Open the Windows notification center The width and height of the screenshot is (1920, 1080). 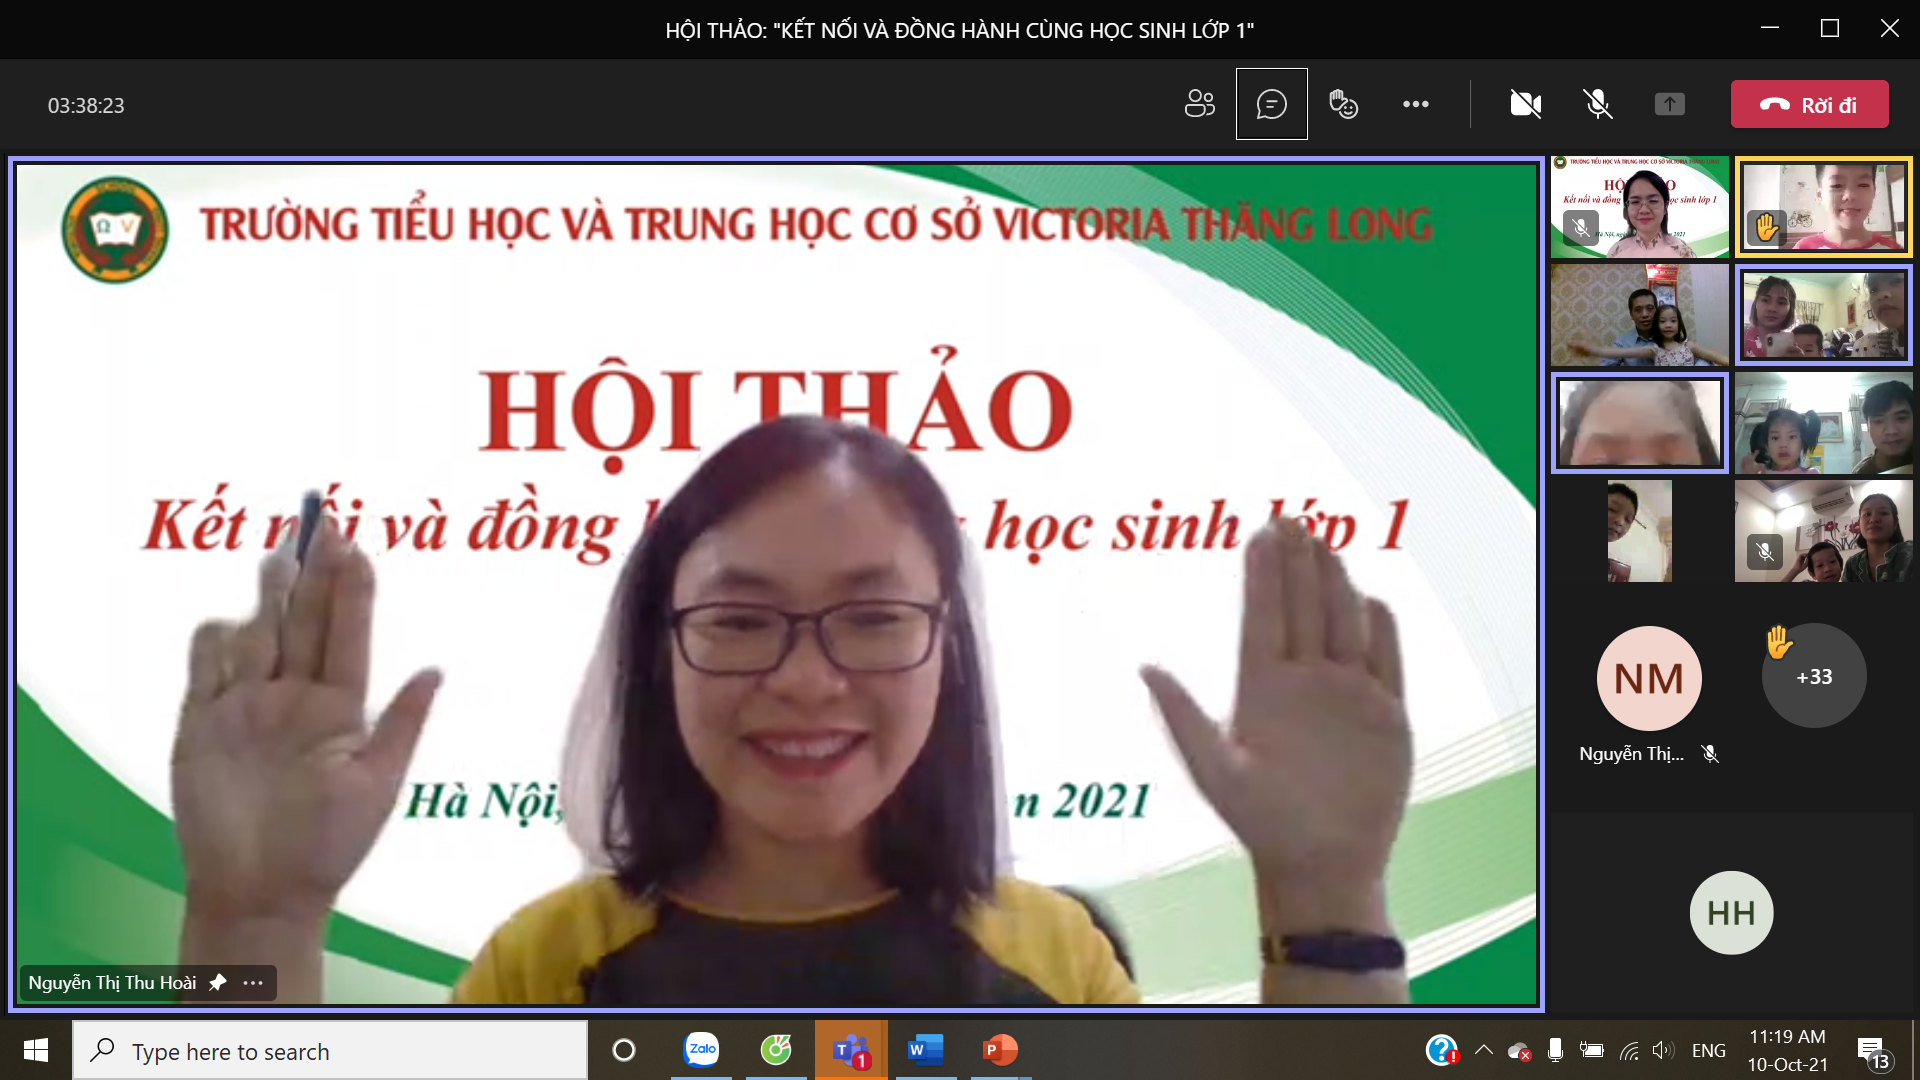1872,1051
